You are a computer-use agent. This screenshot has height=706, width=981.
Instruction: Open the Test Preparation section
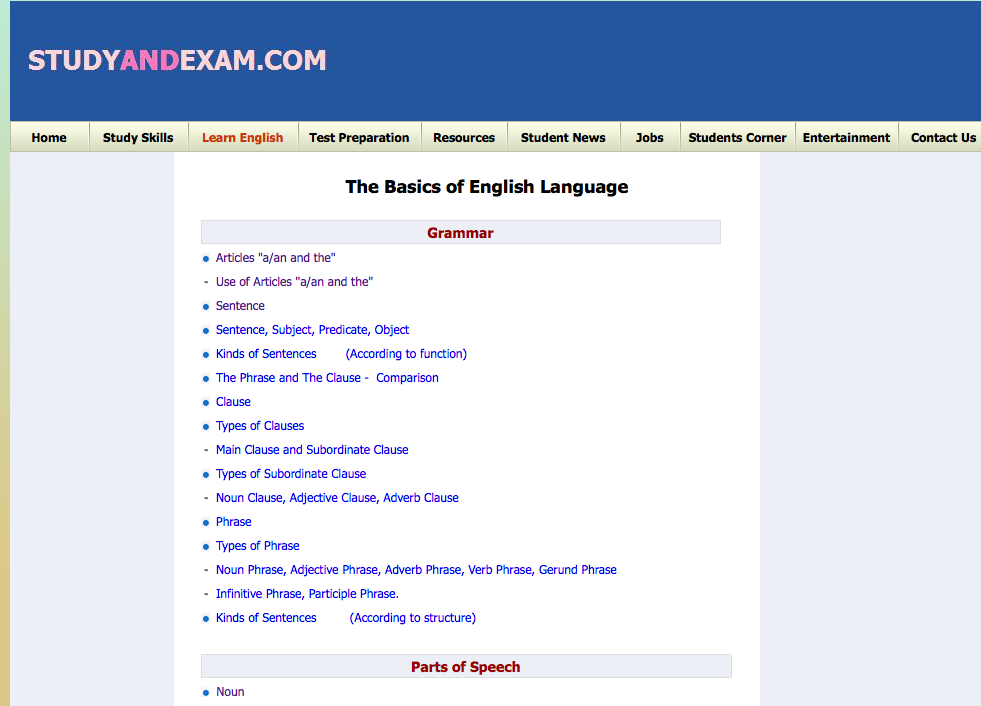pos(359,137)
